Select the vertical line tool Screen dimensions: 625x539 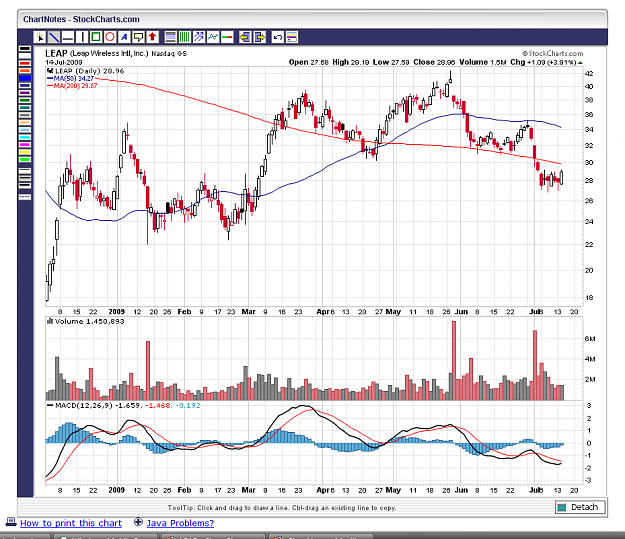[82, 37]
